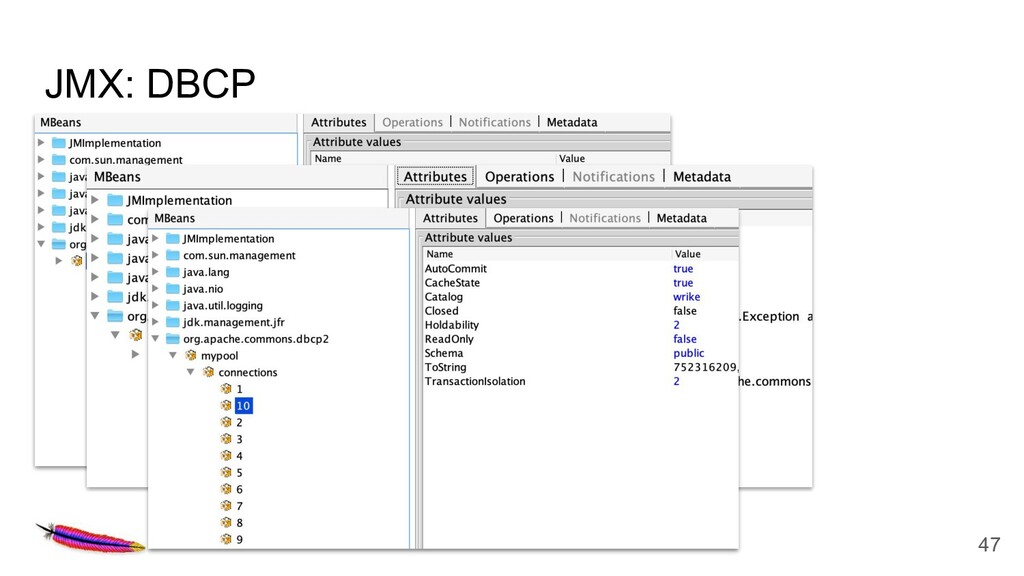Click the ReadOnly value false

684,339
